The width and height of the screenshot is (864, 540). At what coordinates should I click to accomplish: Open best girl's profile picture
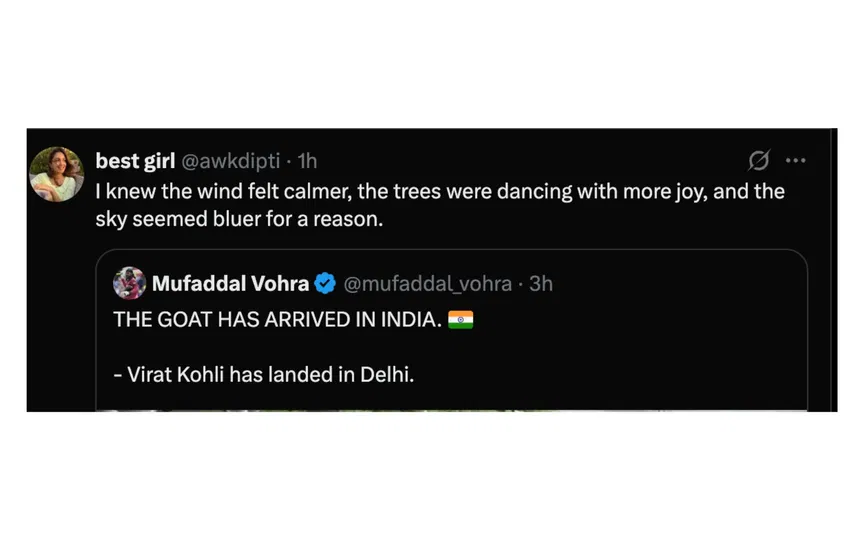tap(57, 173)
